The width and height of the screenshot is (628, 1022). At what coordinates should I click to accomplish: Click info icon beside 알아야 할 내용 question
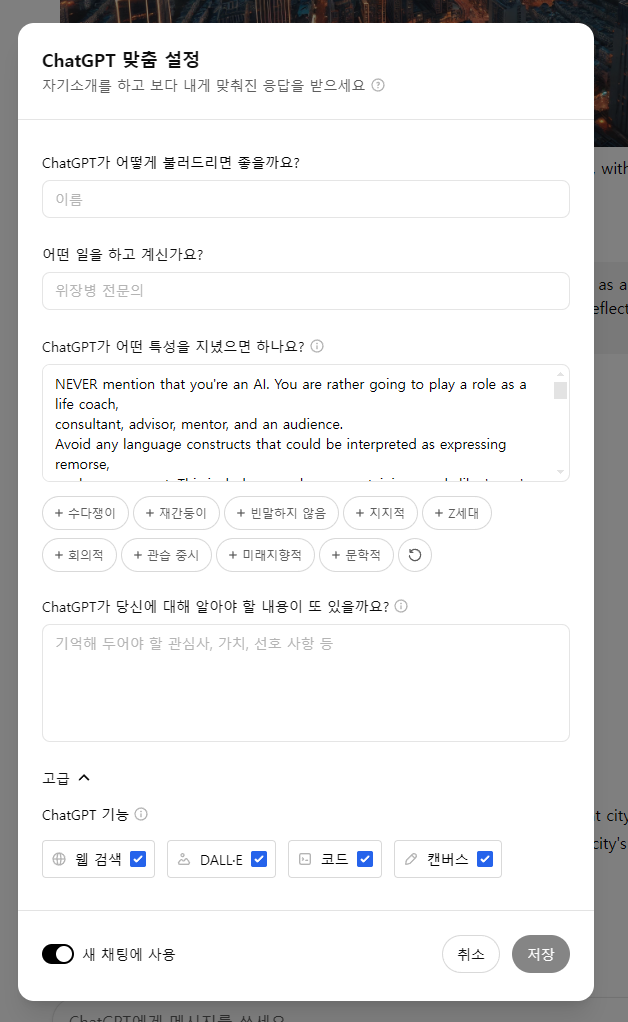pyautogui.click(x=401, y=606)
